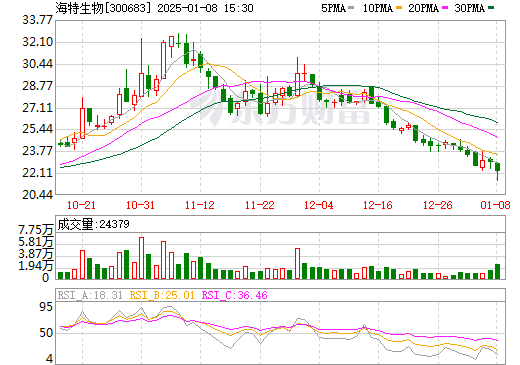The width and height of the screenshot is (520, 365).
Task: Click the 成交量:24379 volume label
Action: pos(93,224)
